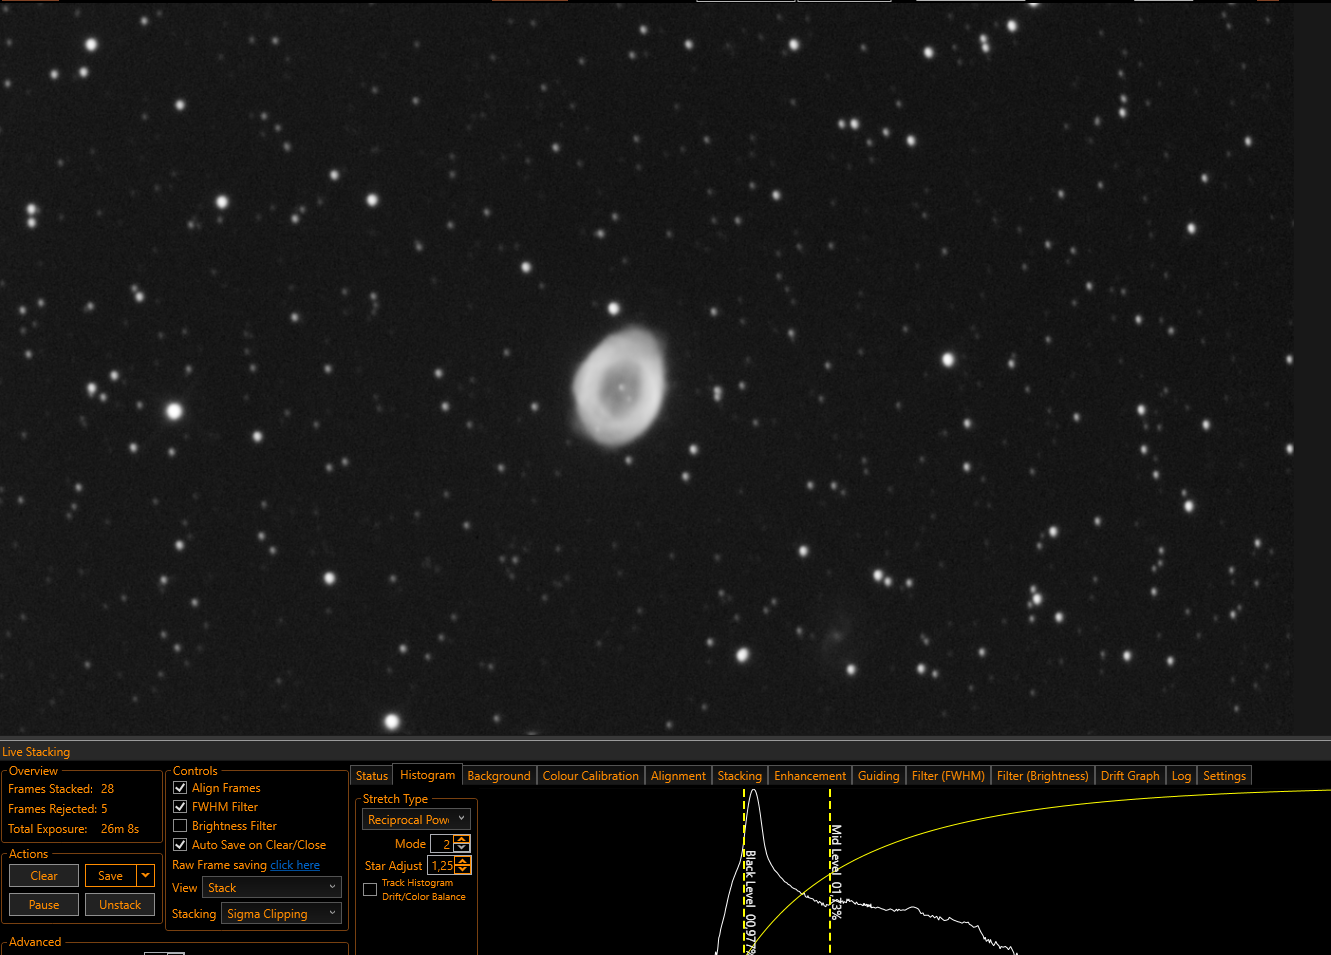
Task: Expand the Reciprocal Power stretch type dropdown
Action: [416, 819]
